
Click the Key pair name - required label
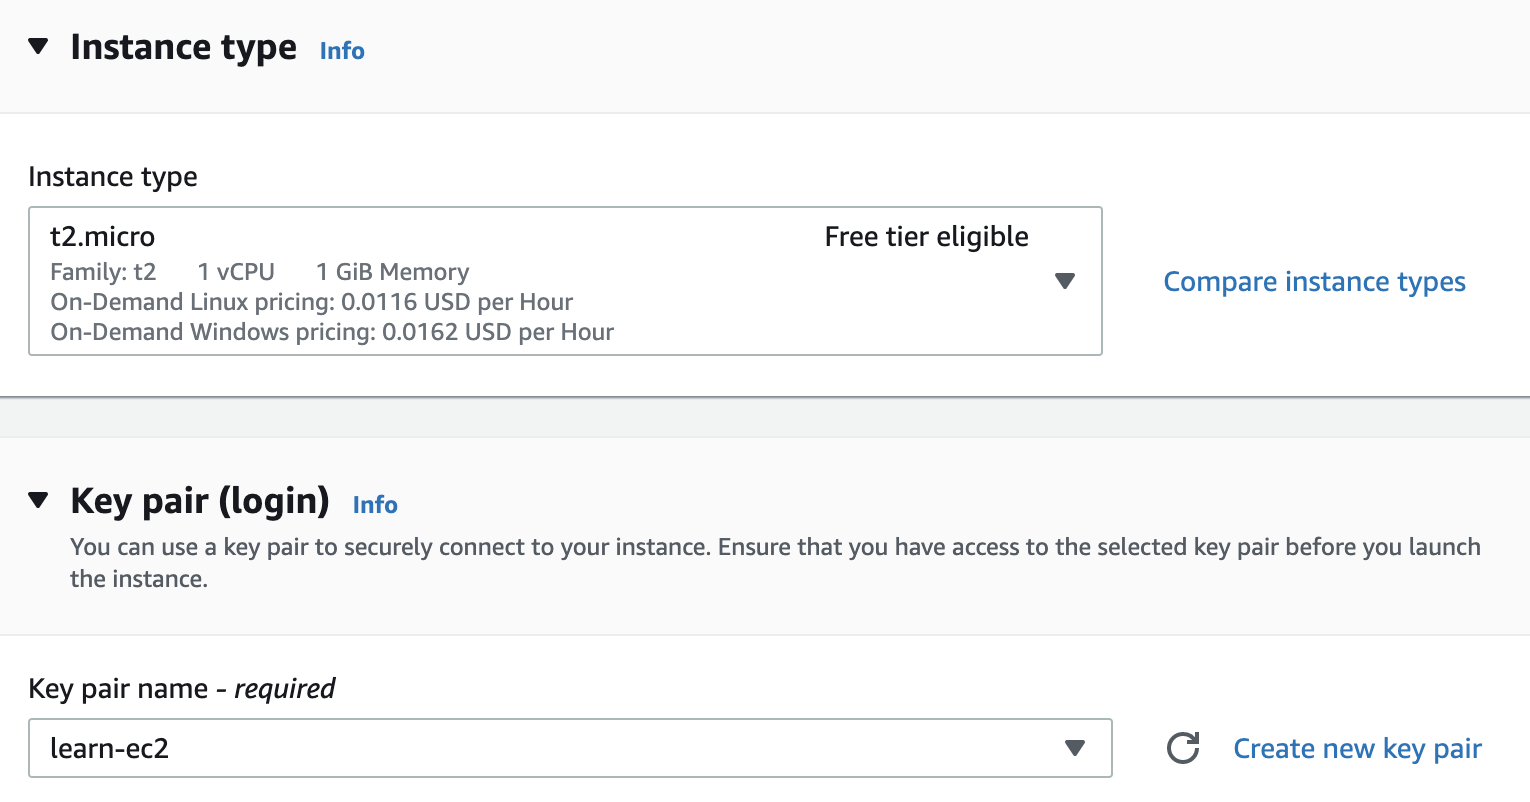click(182, 689)
